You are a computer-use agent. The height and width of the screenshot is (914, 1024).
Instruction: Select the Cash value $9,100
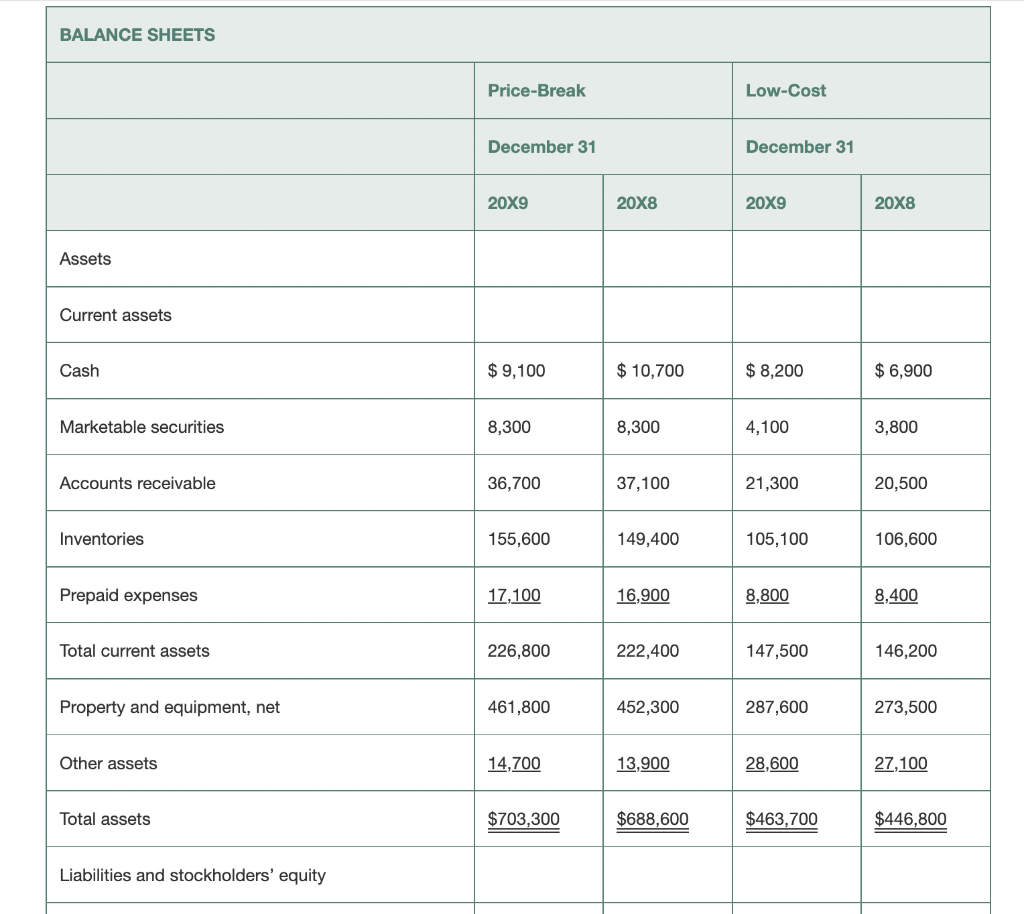[516, 370]
